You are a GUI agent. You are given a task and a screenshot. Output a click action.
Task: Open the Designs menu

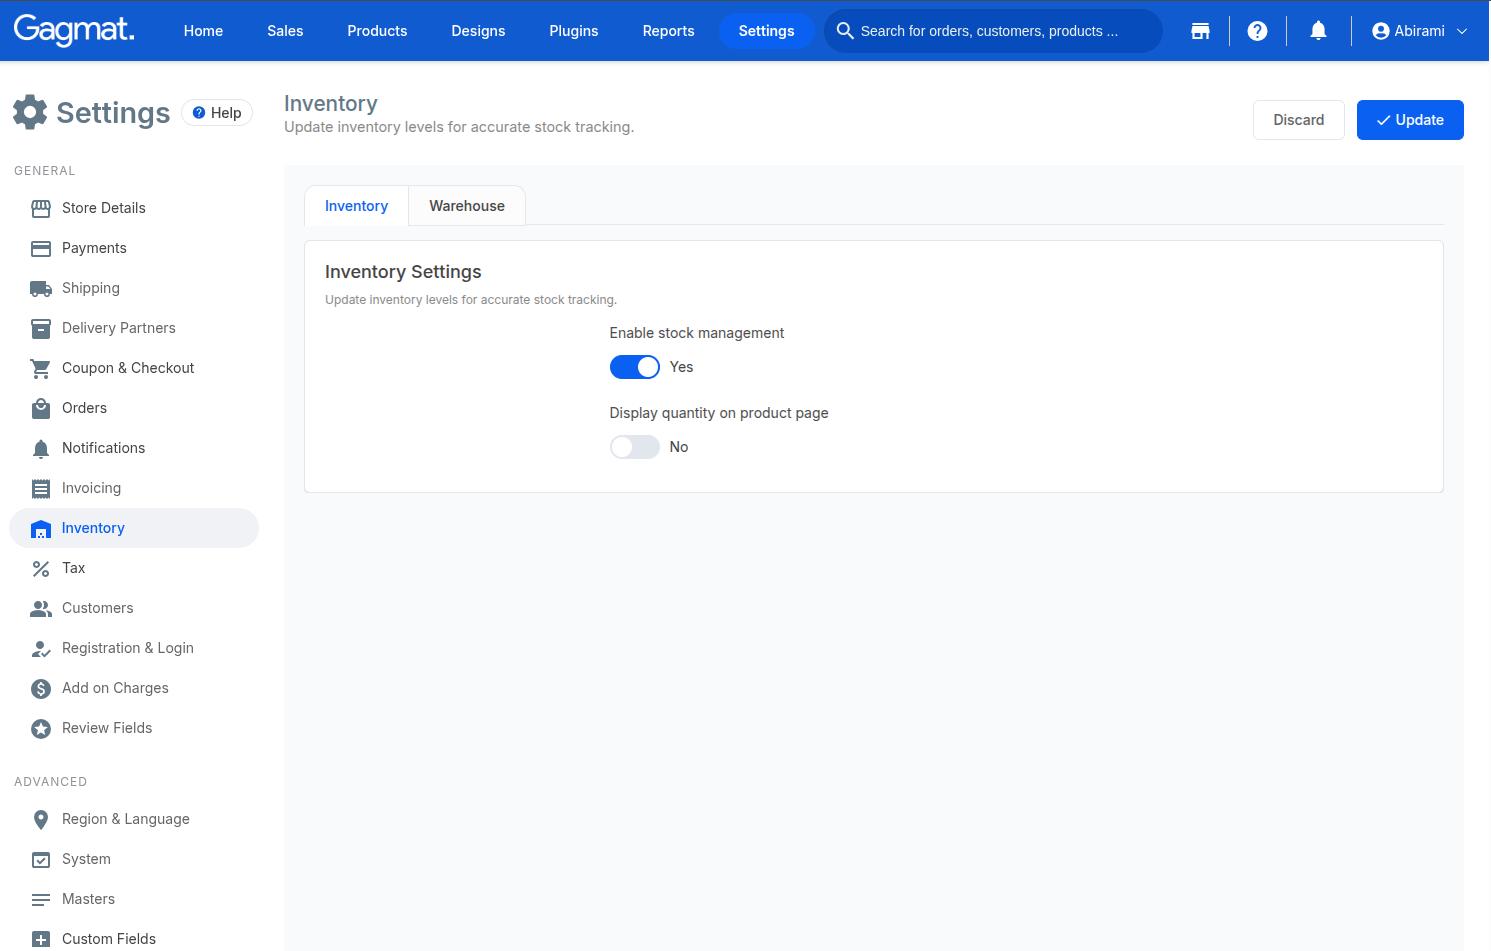(x=478, y=31)
